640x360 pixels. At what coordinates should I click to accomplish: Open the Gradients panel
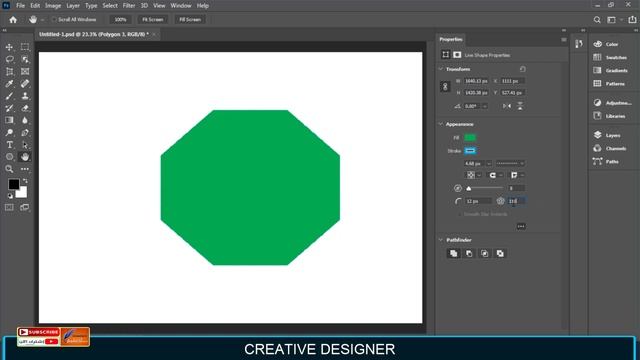click(611, 71)
